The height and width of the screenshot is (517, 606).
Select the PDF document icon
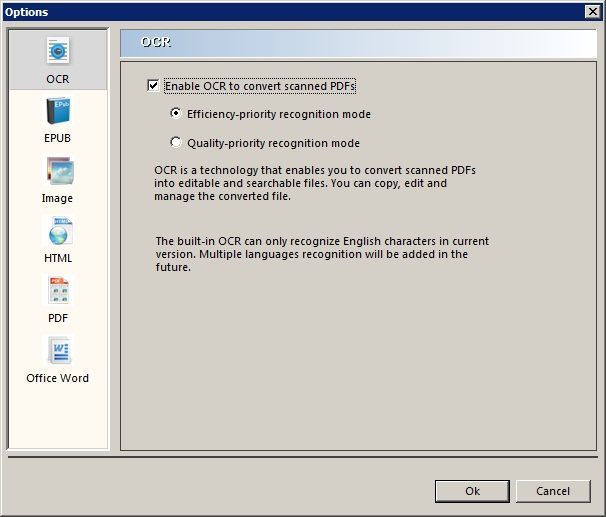pyautogui.click(x=59, y=291)
